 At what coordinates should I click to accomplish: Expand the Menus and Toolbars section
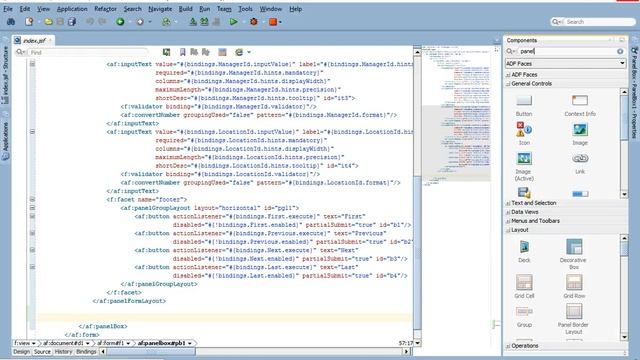click(x=508, y=221)
